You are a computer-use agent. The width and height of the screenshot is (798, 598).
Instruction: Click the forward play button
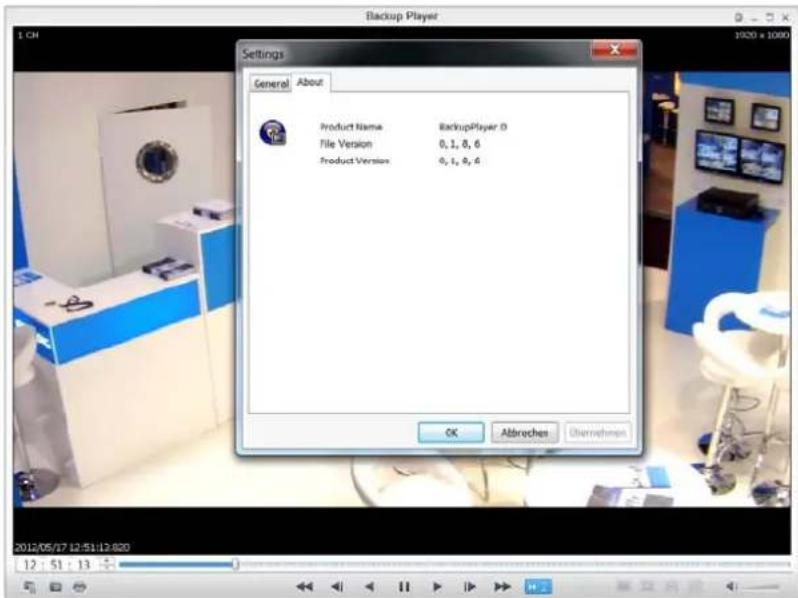(437, 586)
